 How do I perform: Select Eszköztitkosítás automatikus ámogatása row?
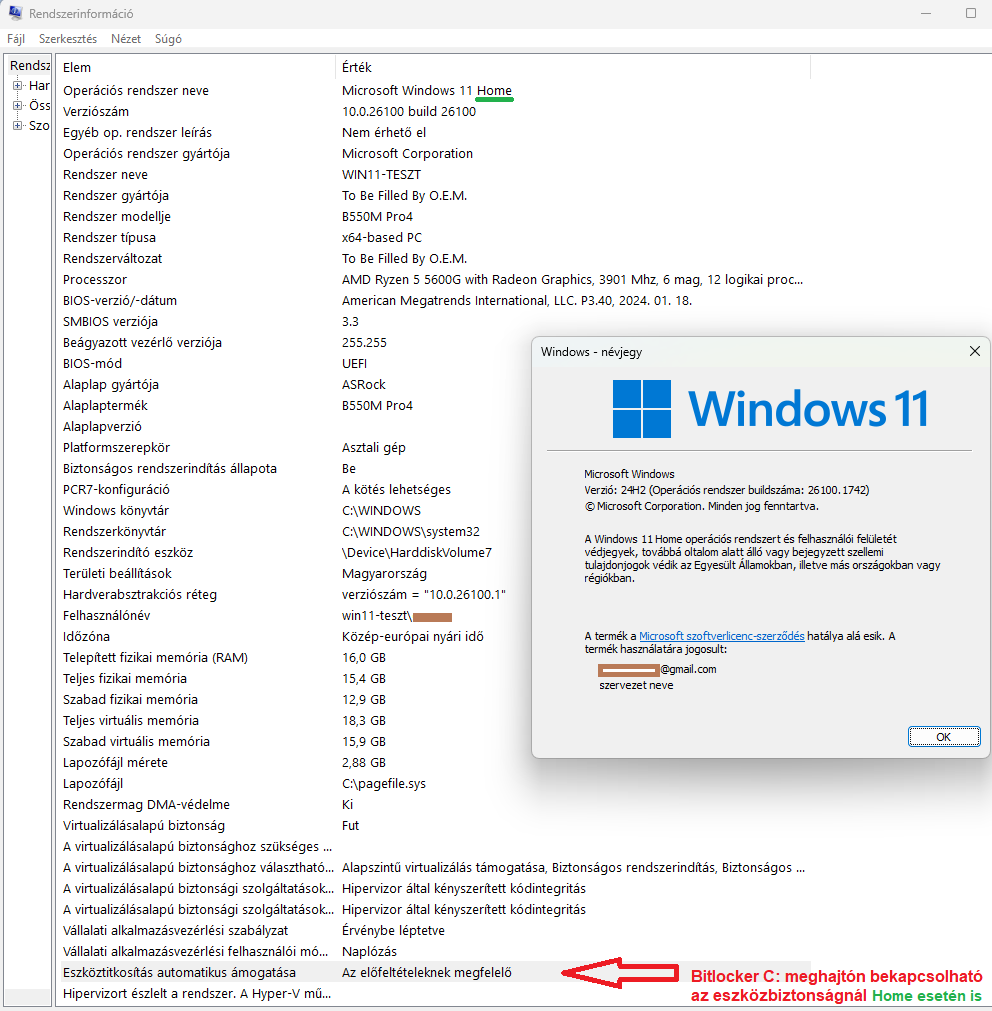(x=436, y=972)
